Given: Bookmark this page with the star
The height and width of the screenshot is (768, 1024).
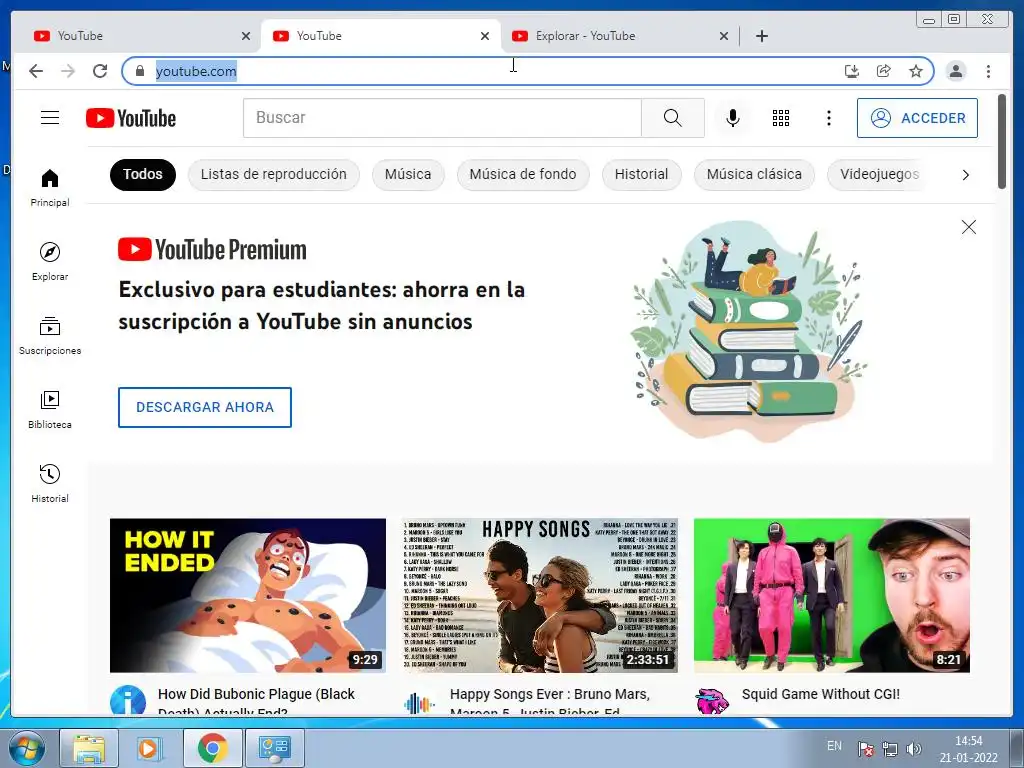Looking at the screenshot, I should click(x=916, y=71).
